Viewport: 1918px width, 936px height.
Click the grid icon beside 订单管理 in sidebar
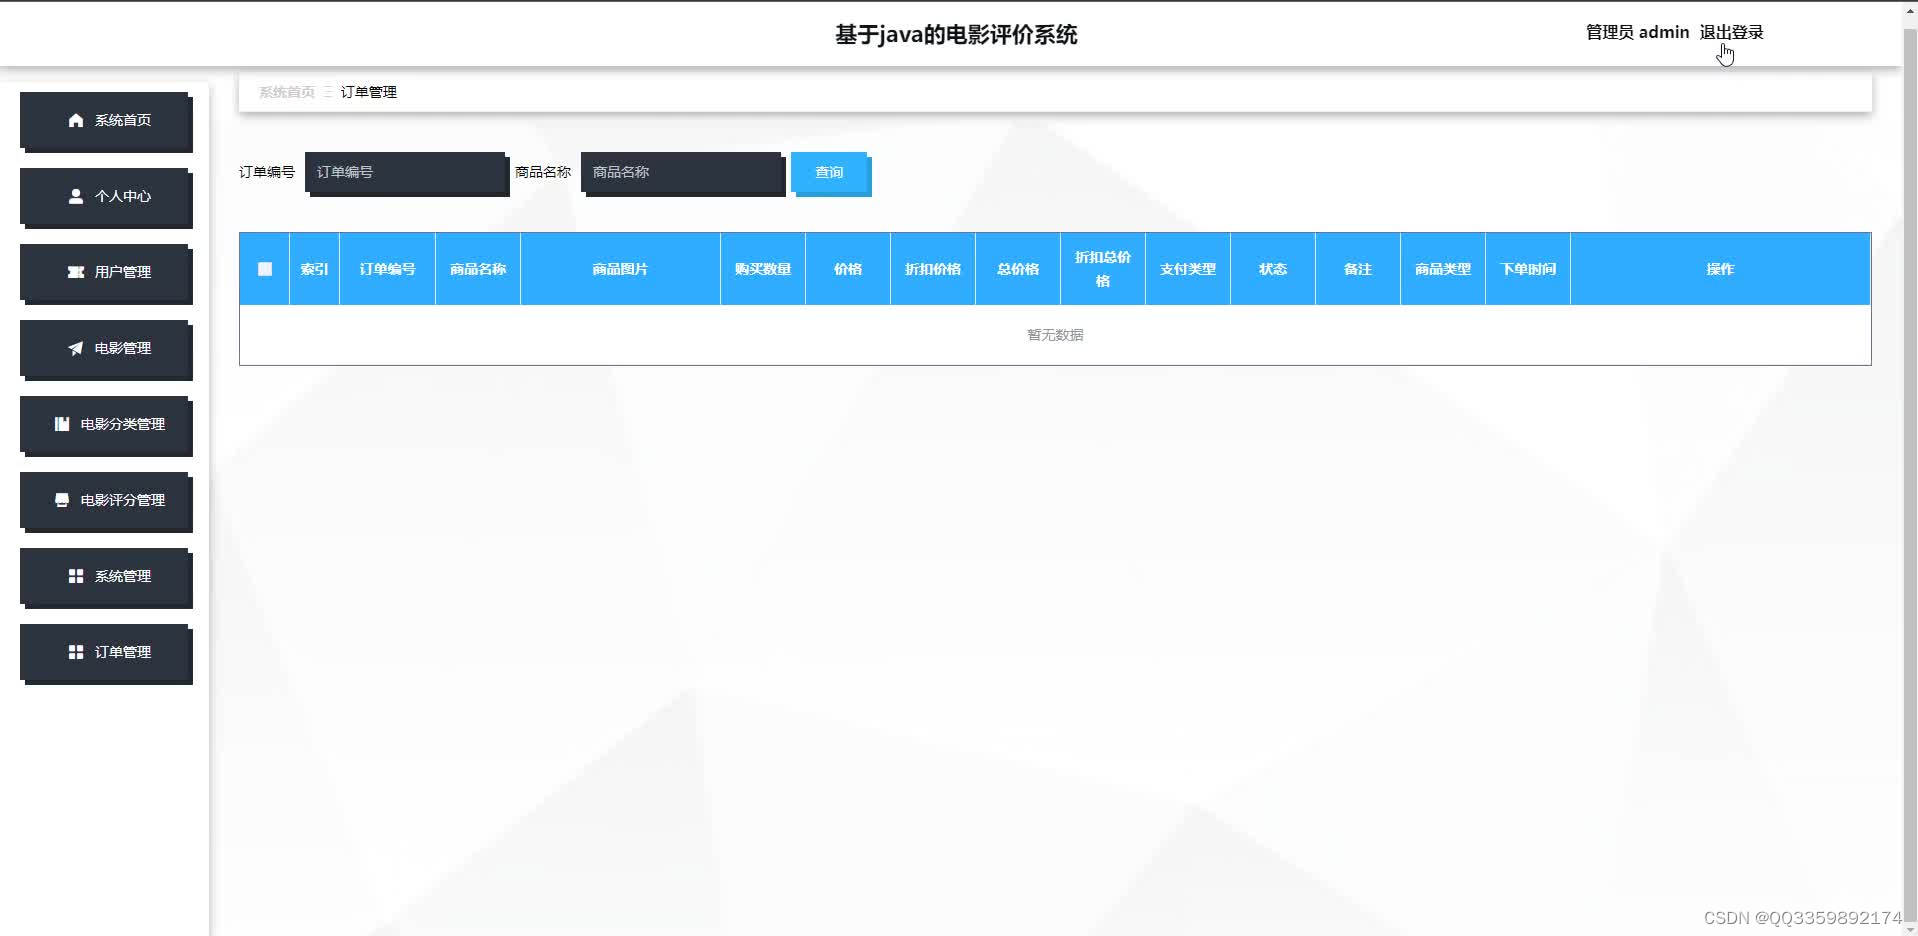76,652
